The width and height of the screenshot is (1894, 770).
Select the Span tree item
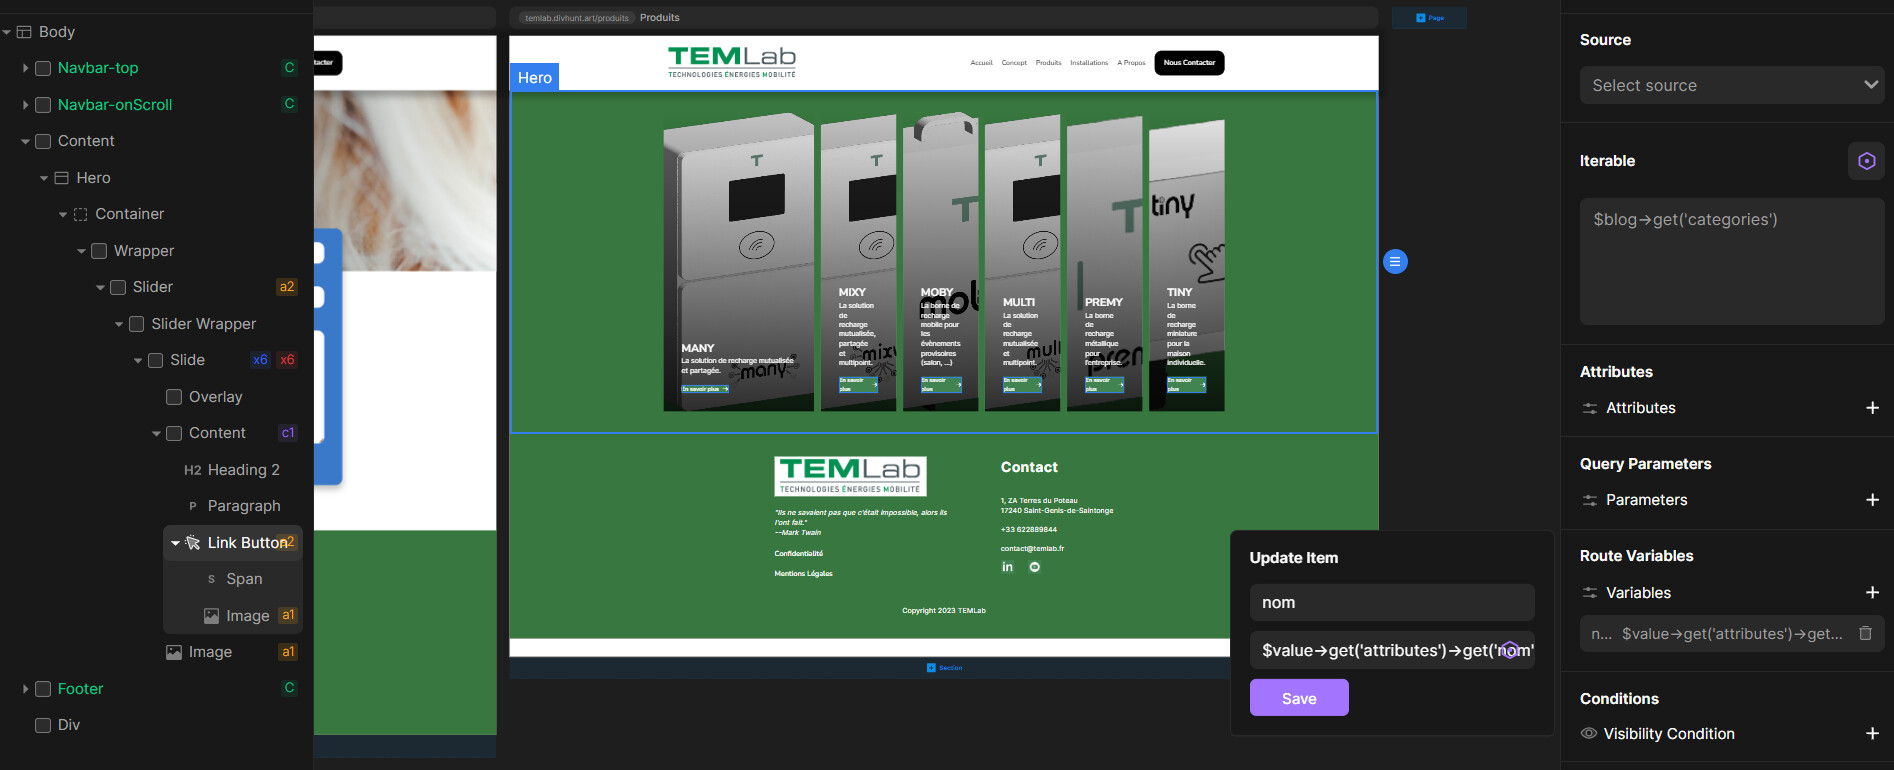244,579
